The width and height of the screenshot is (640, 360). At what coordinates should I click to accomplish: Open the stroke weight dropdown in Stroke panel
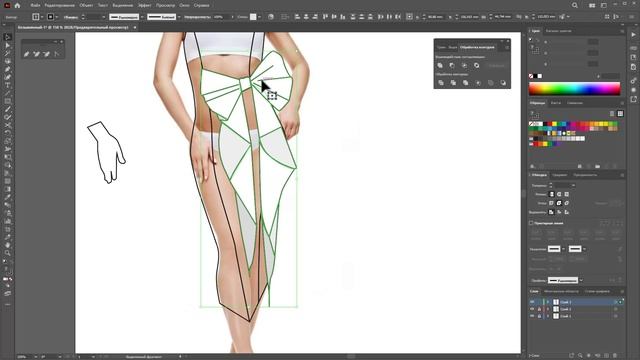click(573, 185)
